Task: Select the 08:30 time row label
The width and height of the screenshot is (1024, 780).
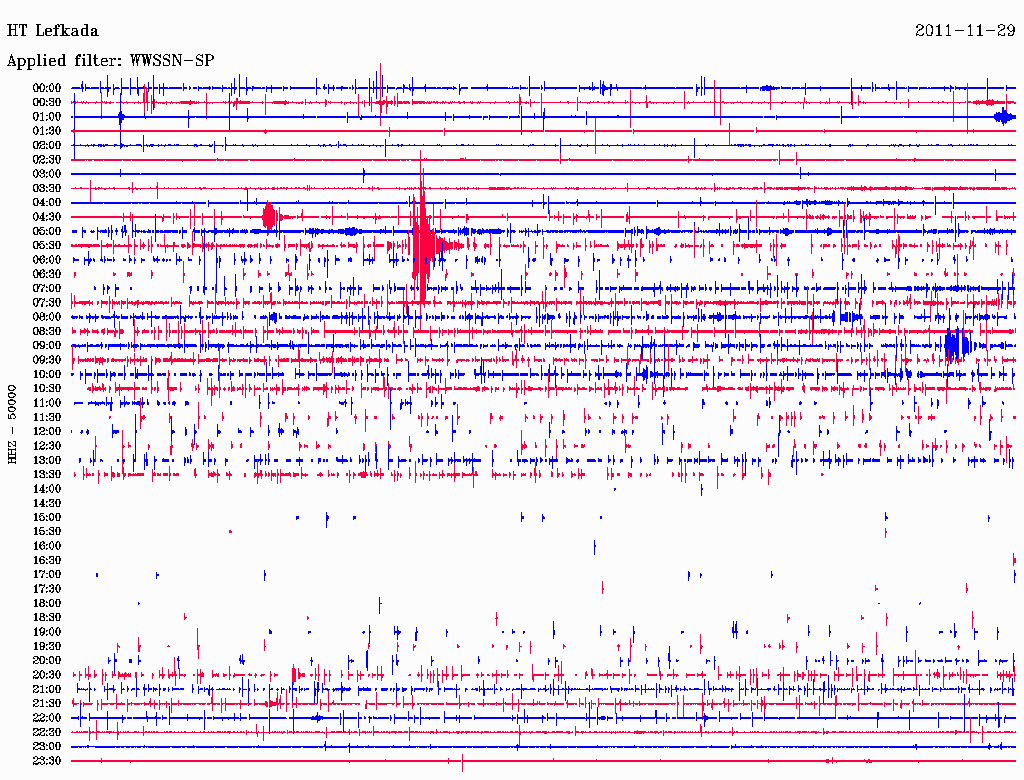Action: point(47,331)
